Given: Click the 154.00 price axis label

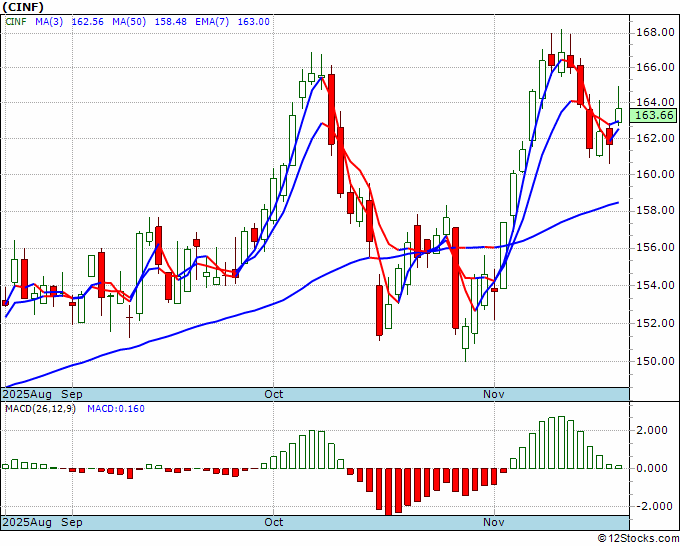Looking at the screenshot, I should (655, 285).
